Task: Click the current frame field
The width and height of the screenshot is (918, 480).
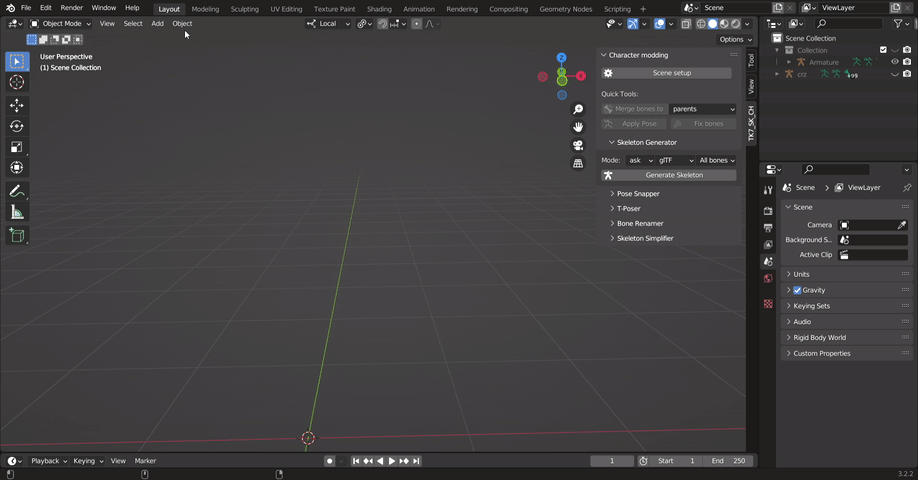Action: tap(612, 461)
